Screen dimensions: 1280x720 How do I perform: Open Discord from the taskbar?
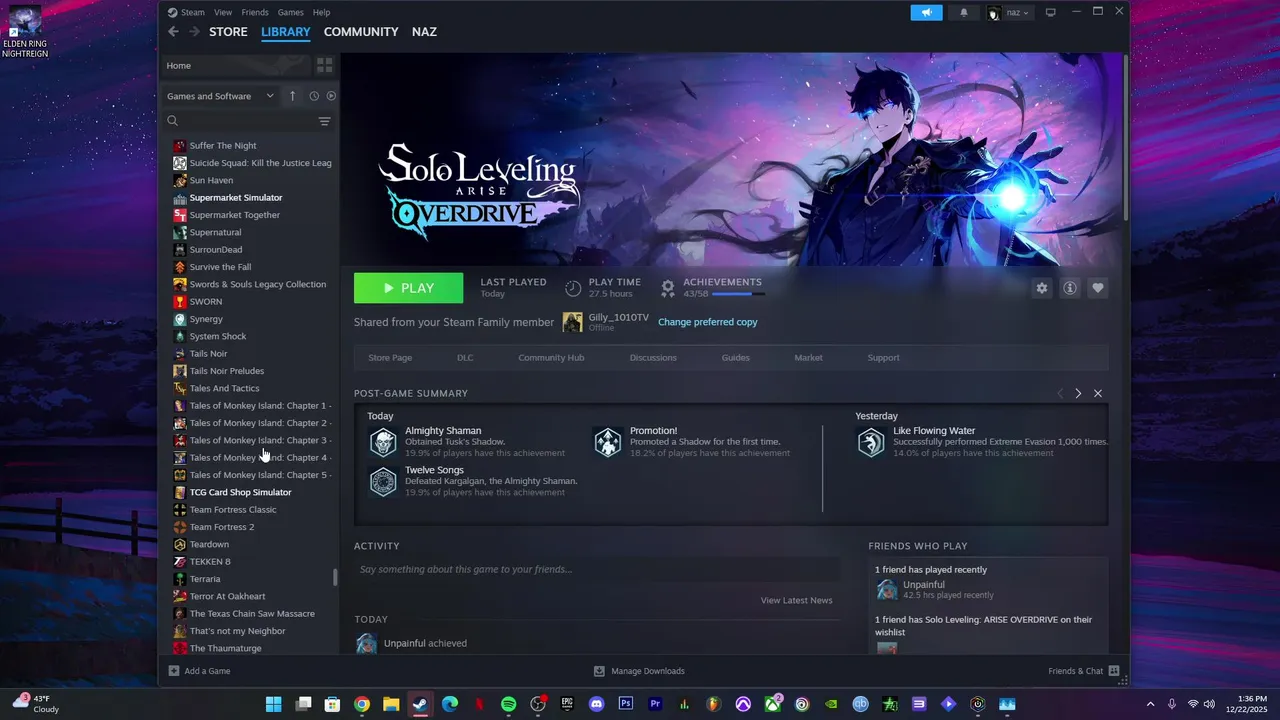[597, 704]
